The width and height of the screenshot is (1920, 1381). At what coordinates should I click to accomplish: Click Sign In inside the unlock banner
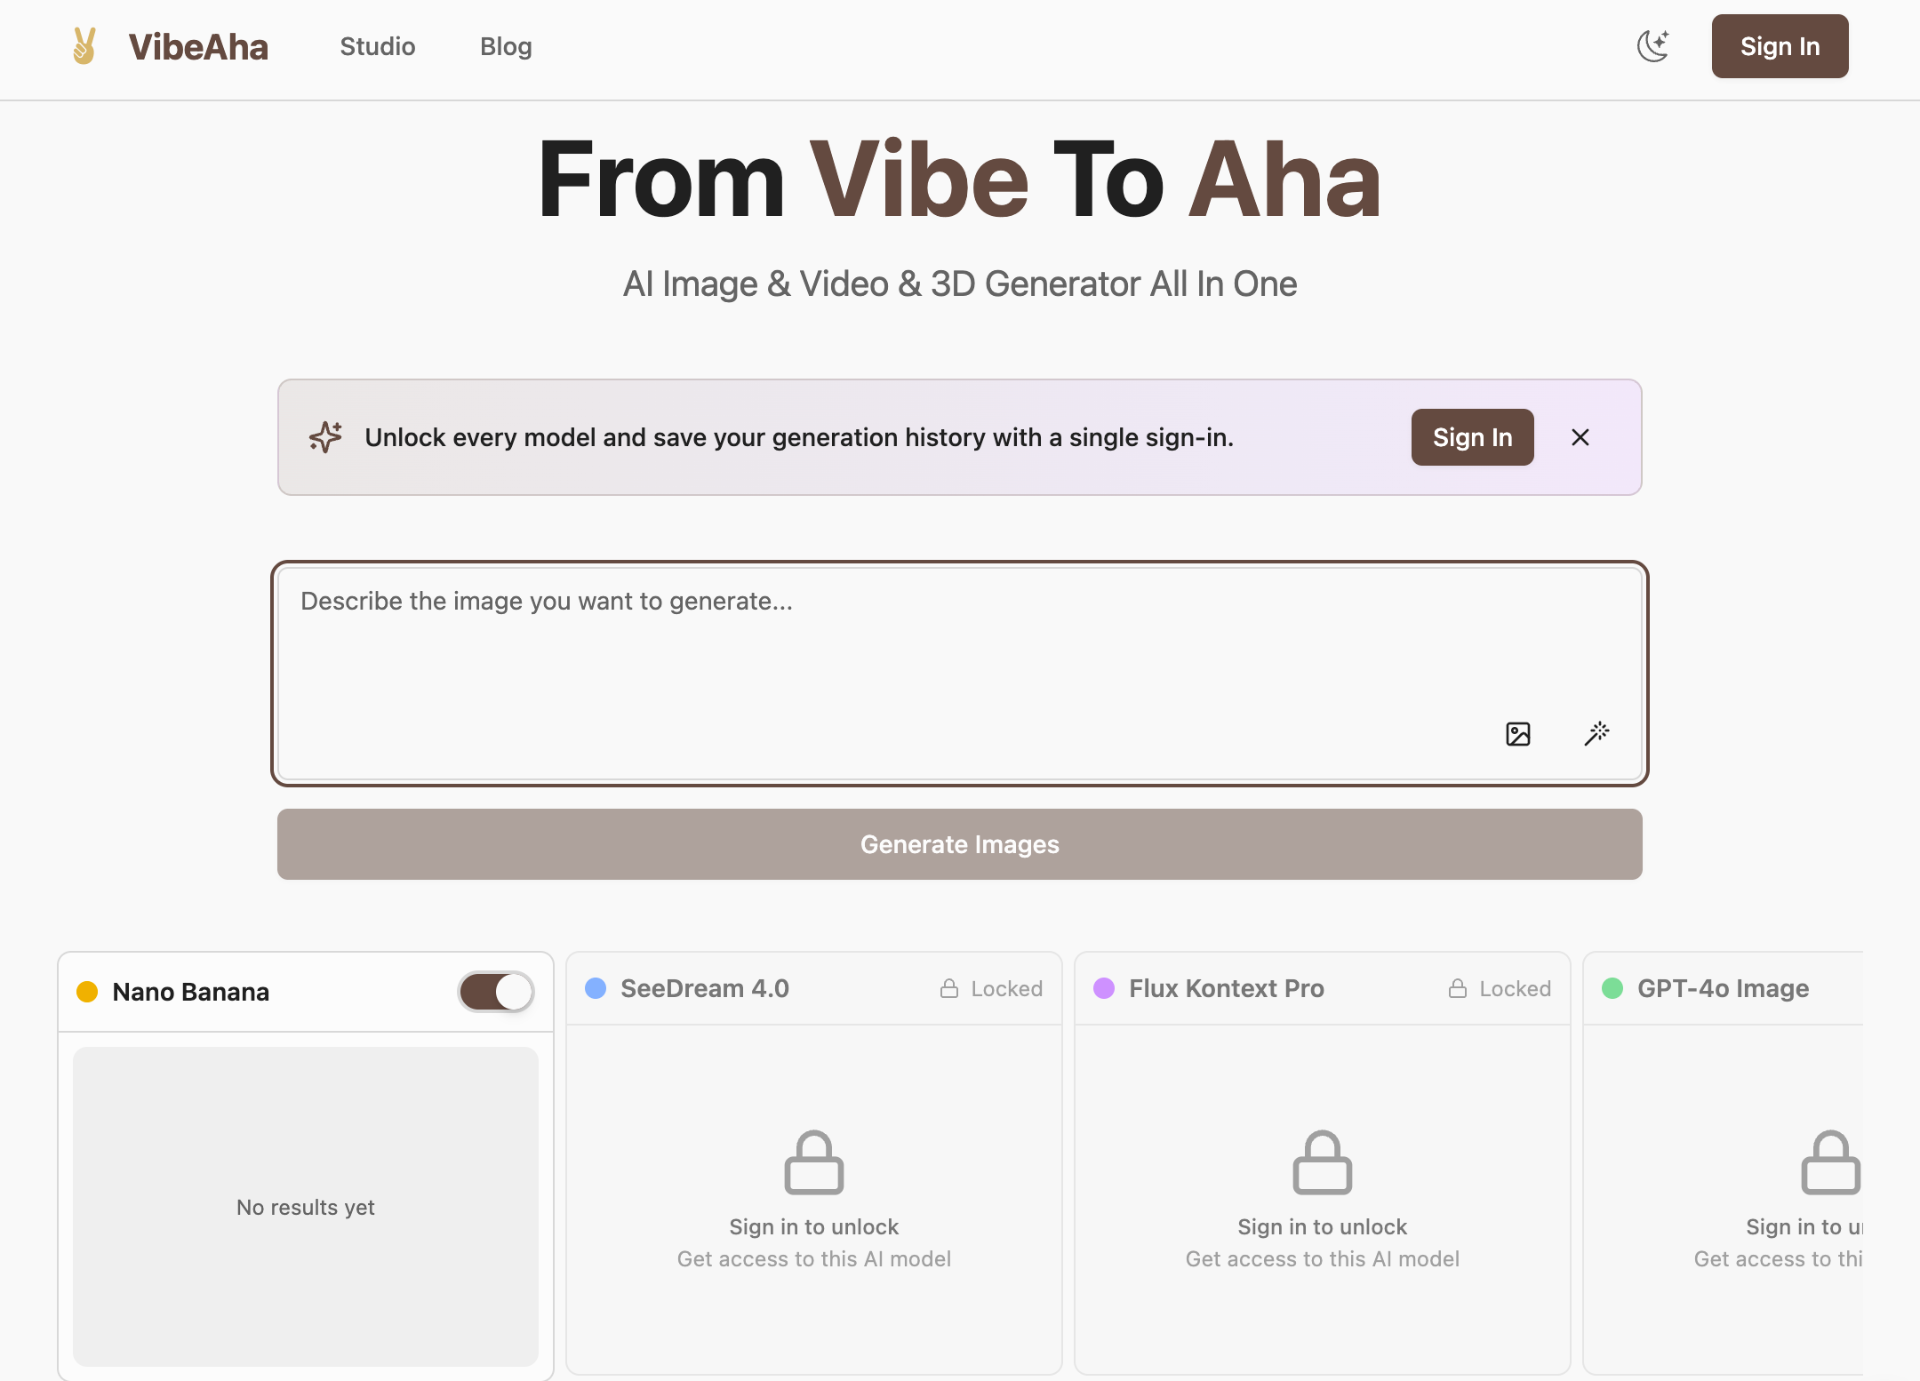coord(1471,437)
